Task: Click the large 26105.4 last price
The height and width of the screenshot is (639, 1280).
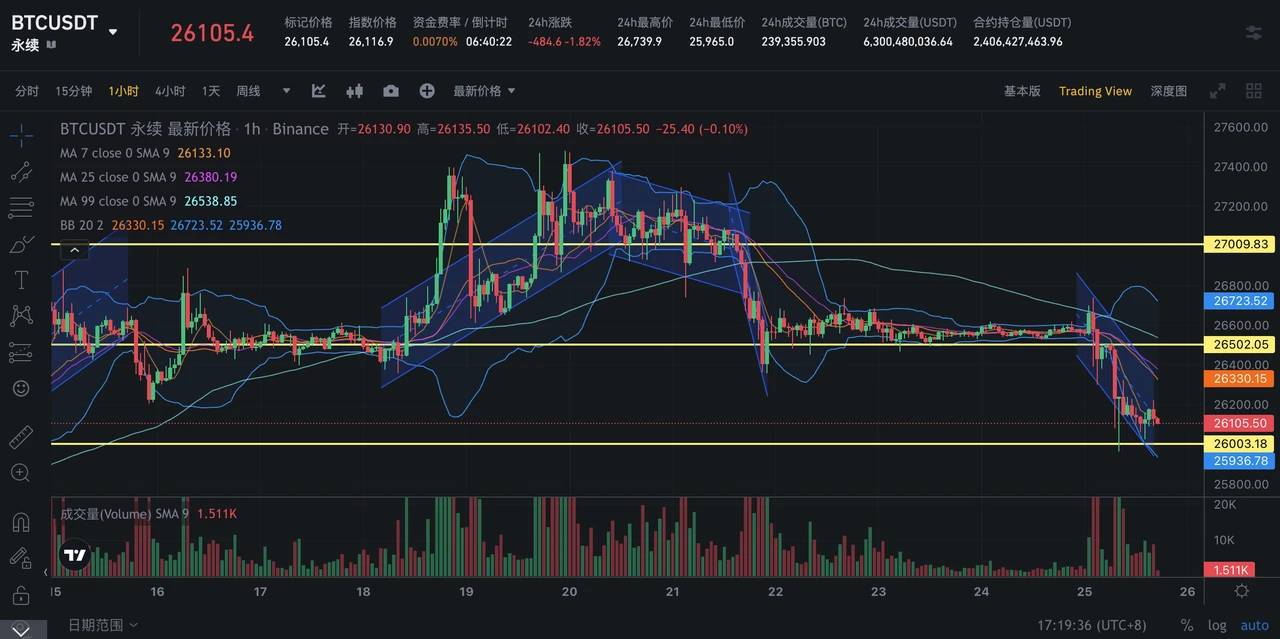Action: click(x=212, y=33)
